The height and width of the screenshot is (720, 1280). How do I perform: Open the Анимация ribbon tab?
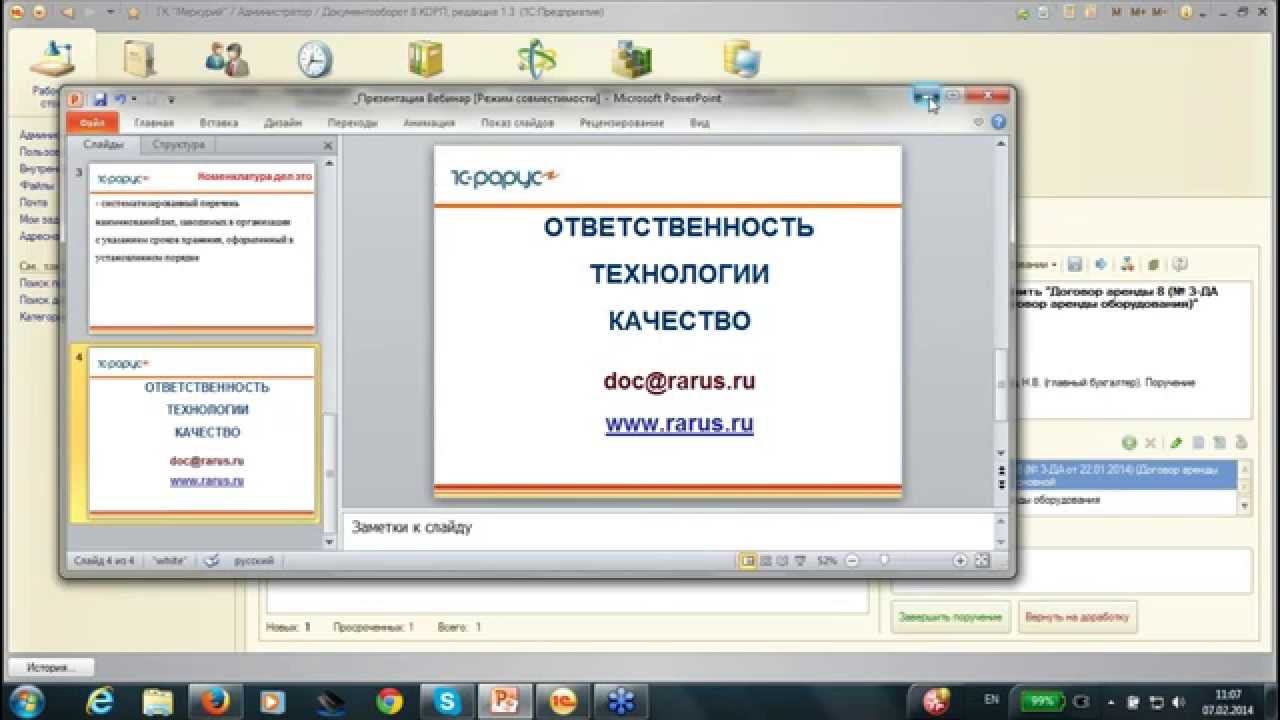(429, 123)
